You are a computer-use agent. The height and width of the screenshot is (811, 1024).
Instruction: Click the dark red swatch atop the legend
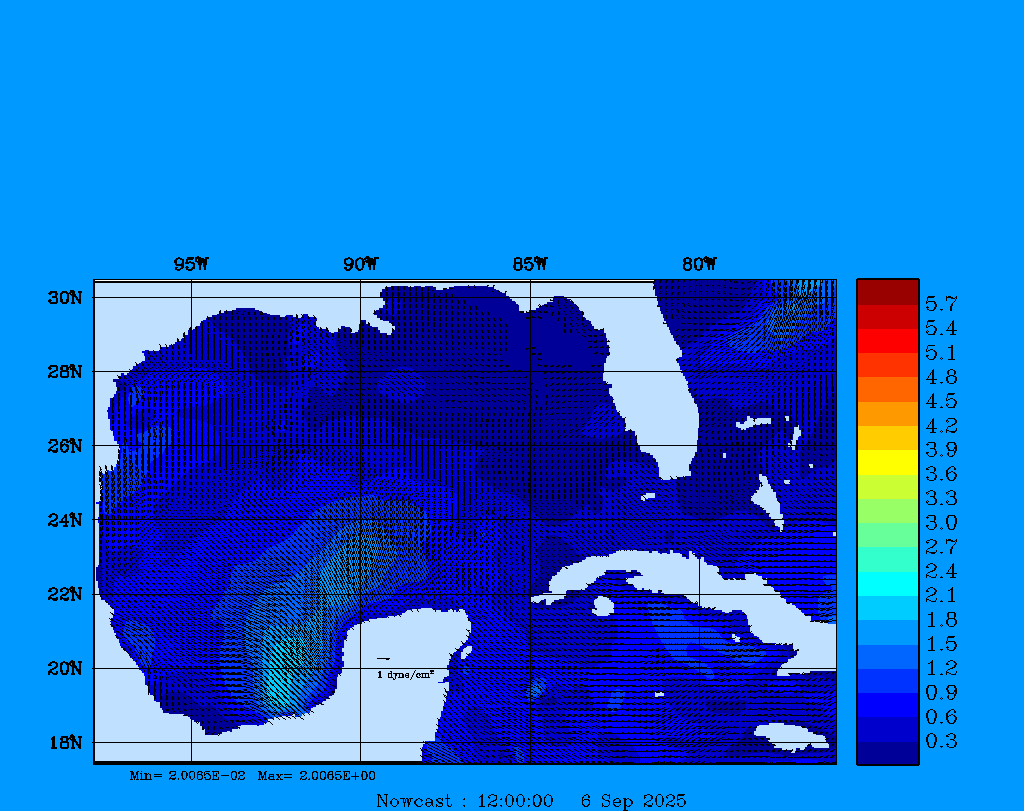click(887, 292)
